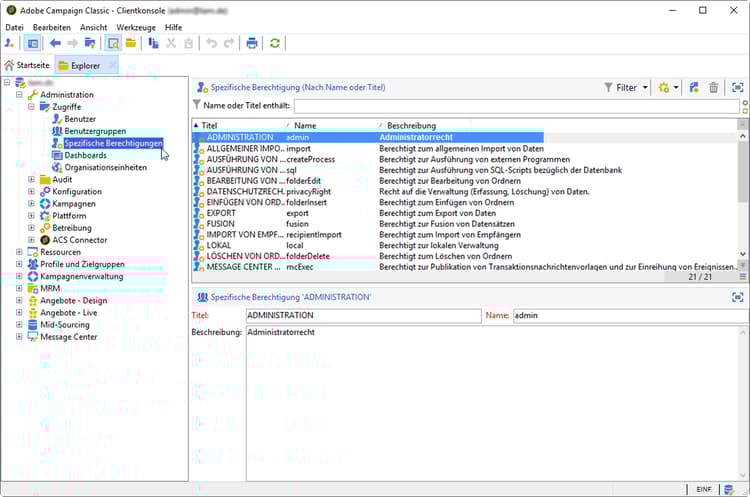Close the Explorer tab
This screenshot has width=750, height=497.
112,65
